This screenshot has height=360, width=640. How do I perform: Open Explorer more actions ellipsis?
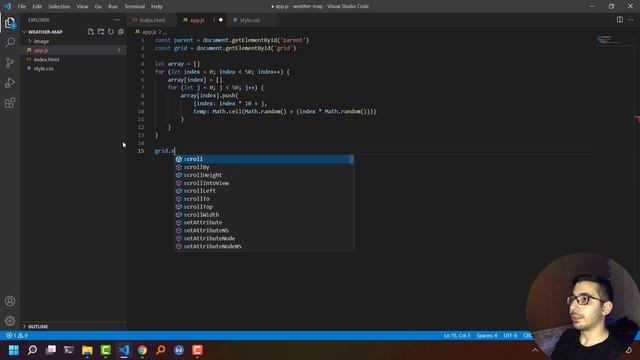[117, 20]
